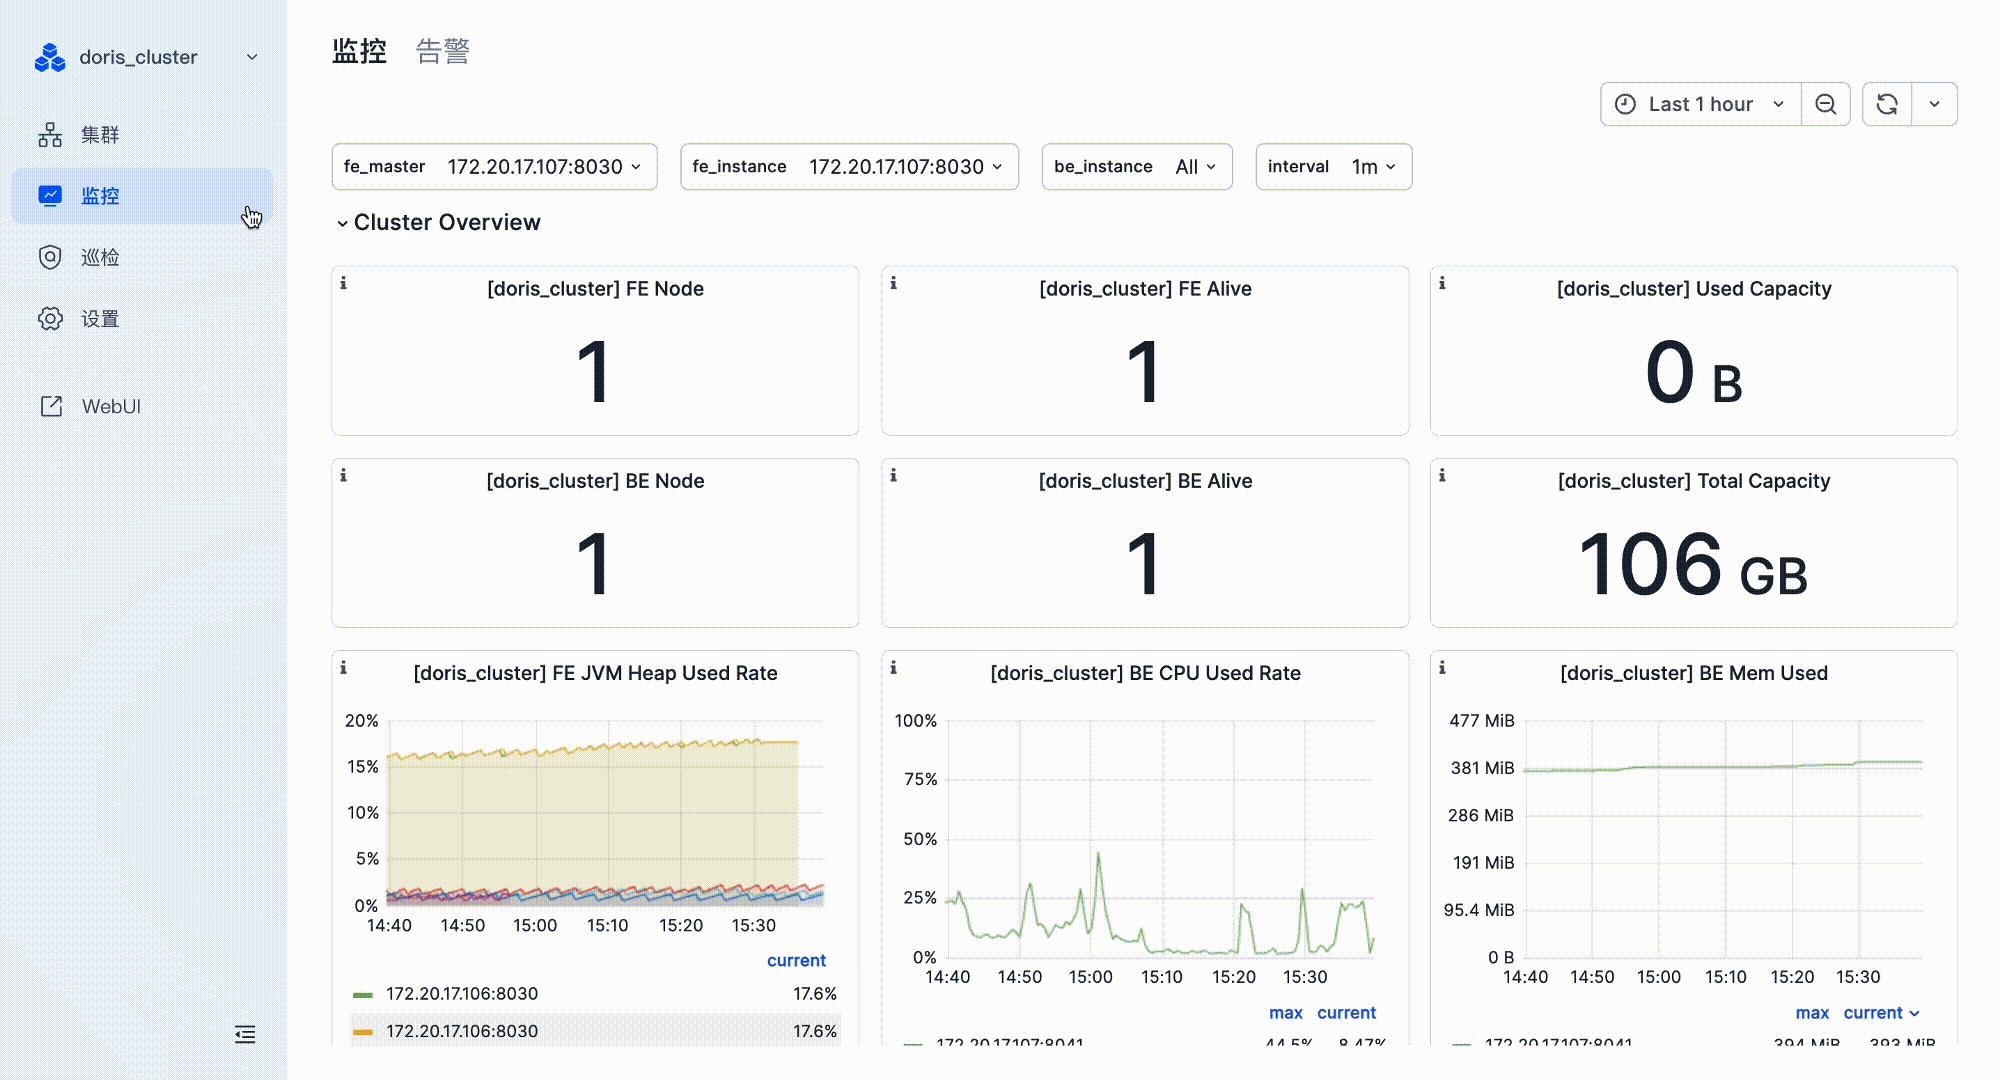Click the 巡检 shield icon
Image resolution: width=2000 pixels, height=1080 pixels.
50,258
